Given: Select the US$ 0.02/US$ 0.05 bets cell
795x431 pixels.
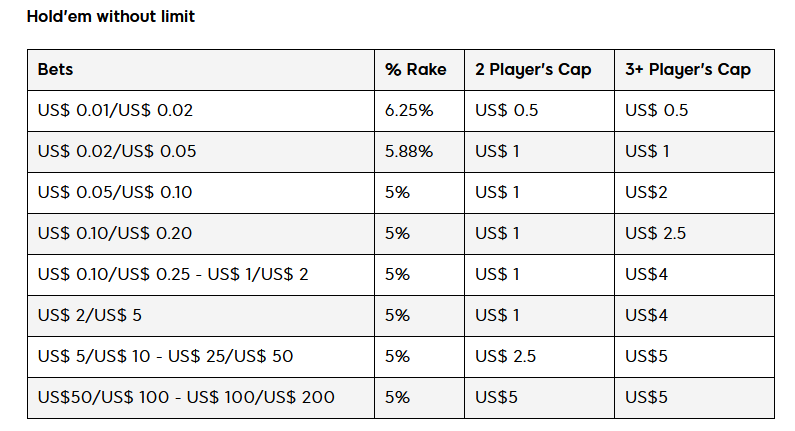Looking at the screenshot, I should pos(117,152).
